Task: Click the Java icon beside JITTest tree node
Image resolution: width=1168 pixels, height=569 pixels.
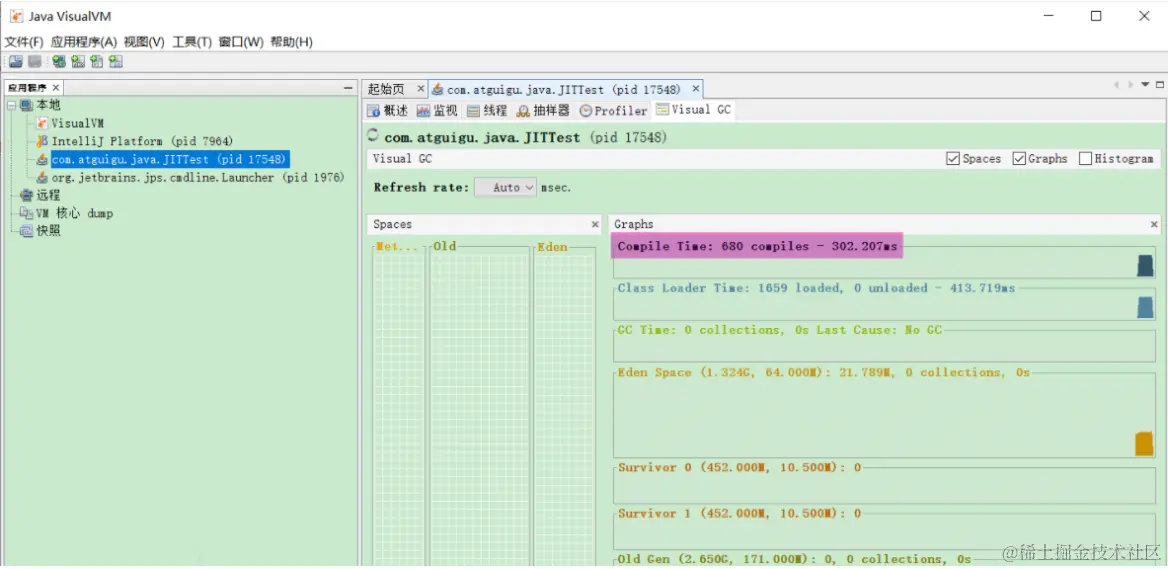Action: point(42,159)
